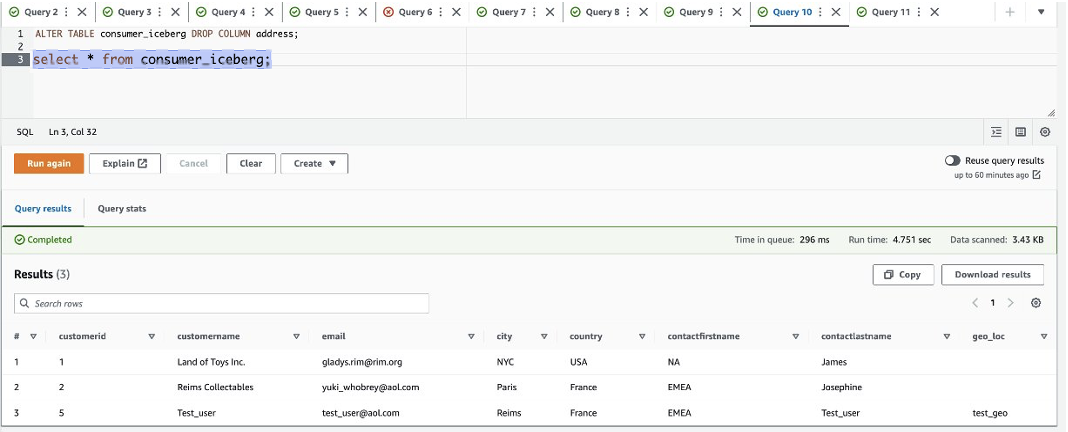Open the editor layout icon
This screenshot has height=432, width=1068.
click(1020, 132)
